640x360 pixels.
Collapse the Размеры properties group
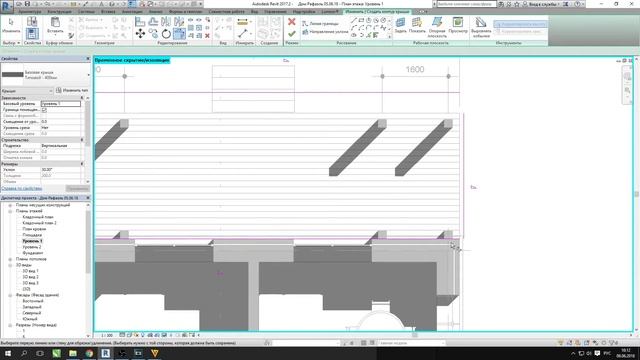pyautogui.click(x=82, y=164)
